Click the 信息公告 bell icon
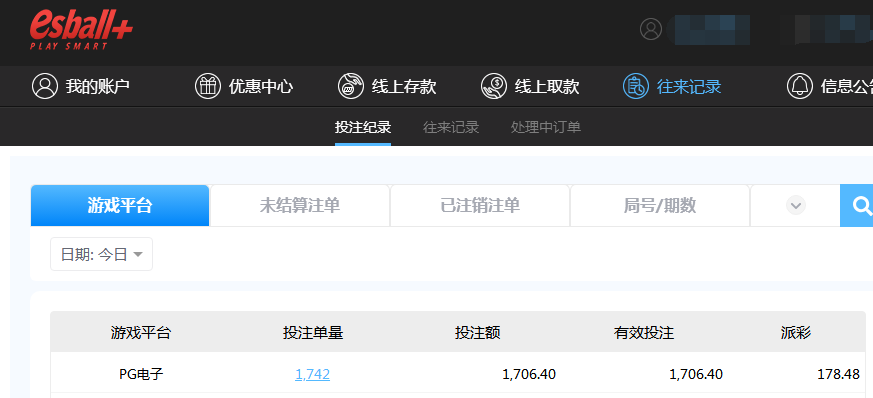Screen dimensions: 873x398 pos(800,86)
